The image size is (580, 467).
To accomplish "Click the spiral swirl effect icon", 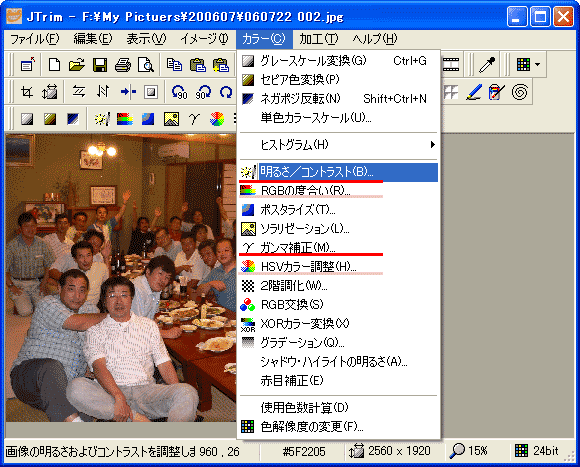I will coord(520,92).
